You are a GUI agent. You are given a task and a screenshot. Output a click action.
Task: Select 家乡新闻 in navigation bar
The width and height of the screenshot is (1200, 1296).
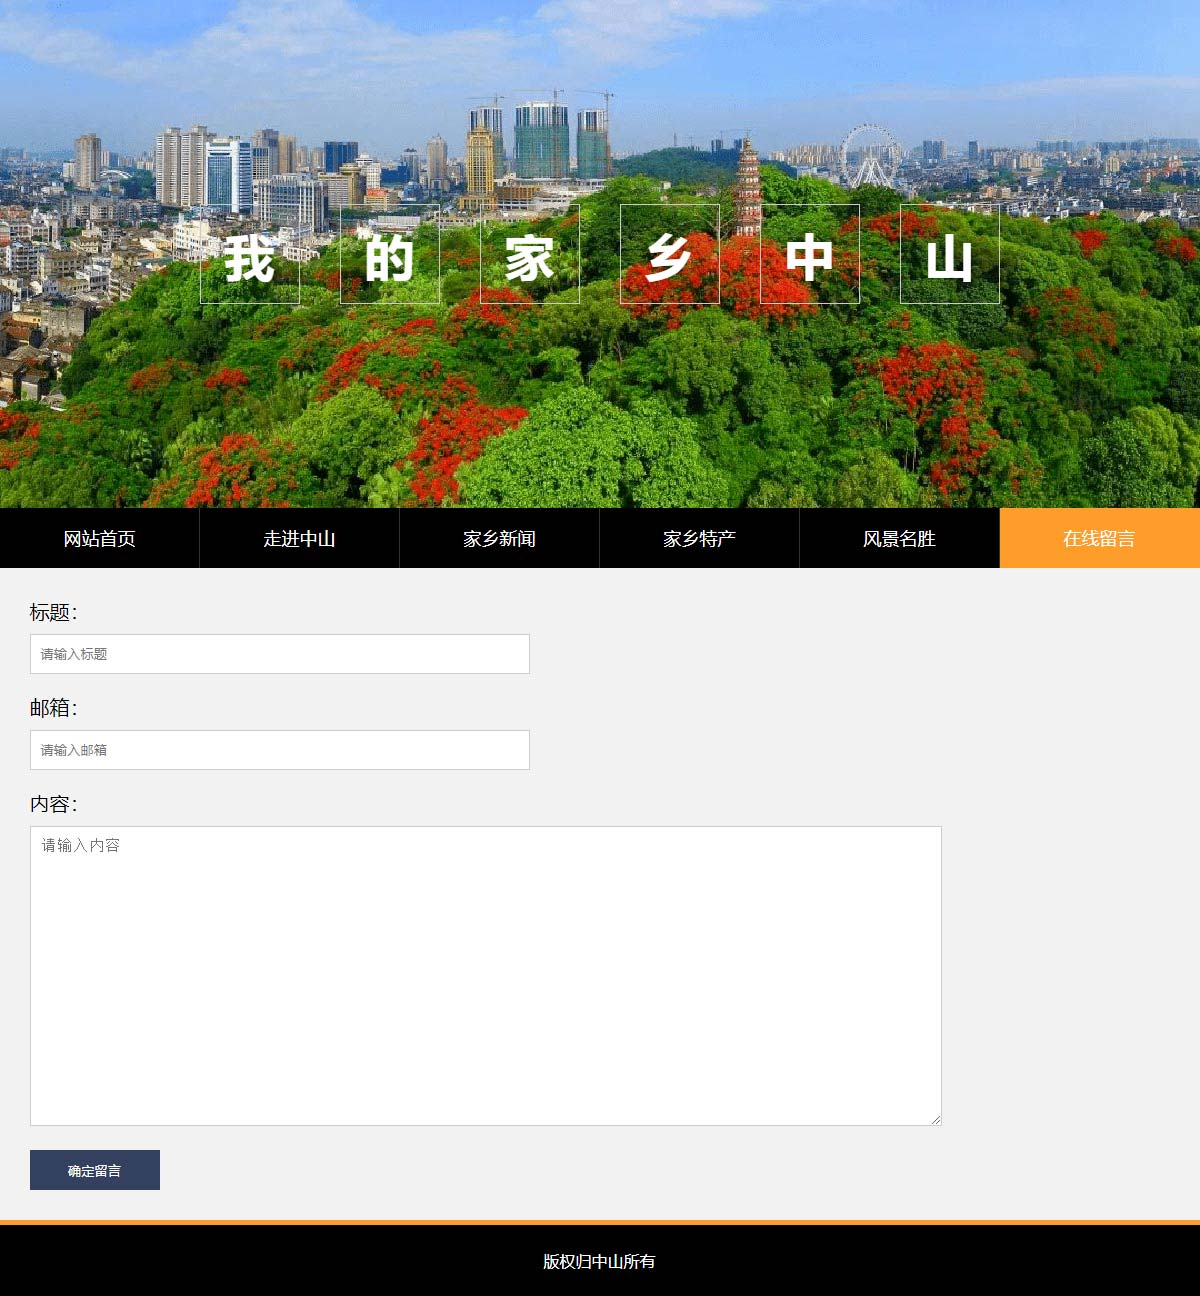point(500,538)
